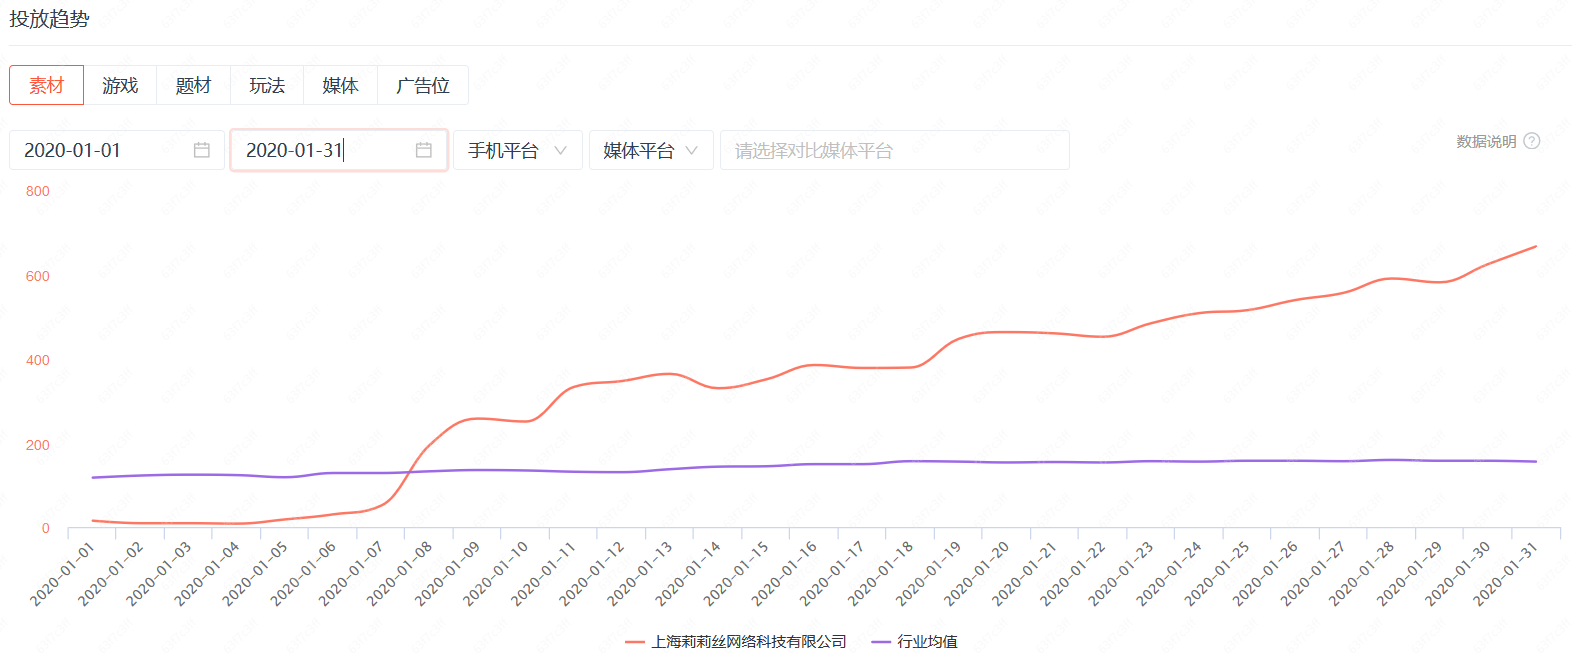The height and width of the screenshot is (669, 1583).
Task: Click the orange line endpoint at 2020-01-31
Action: (1536, 246)
